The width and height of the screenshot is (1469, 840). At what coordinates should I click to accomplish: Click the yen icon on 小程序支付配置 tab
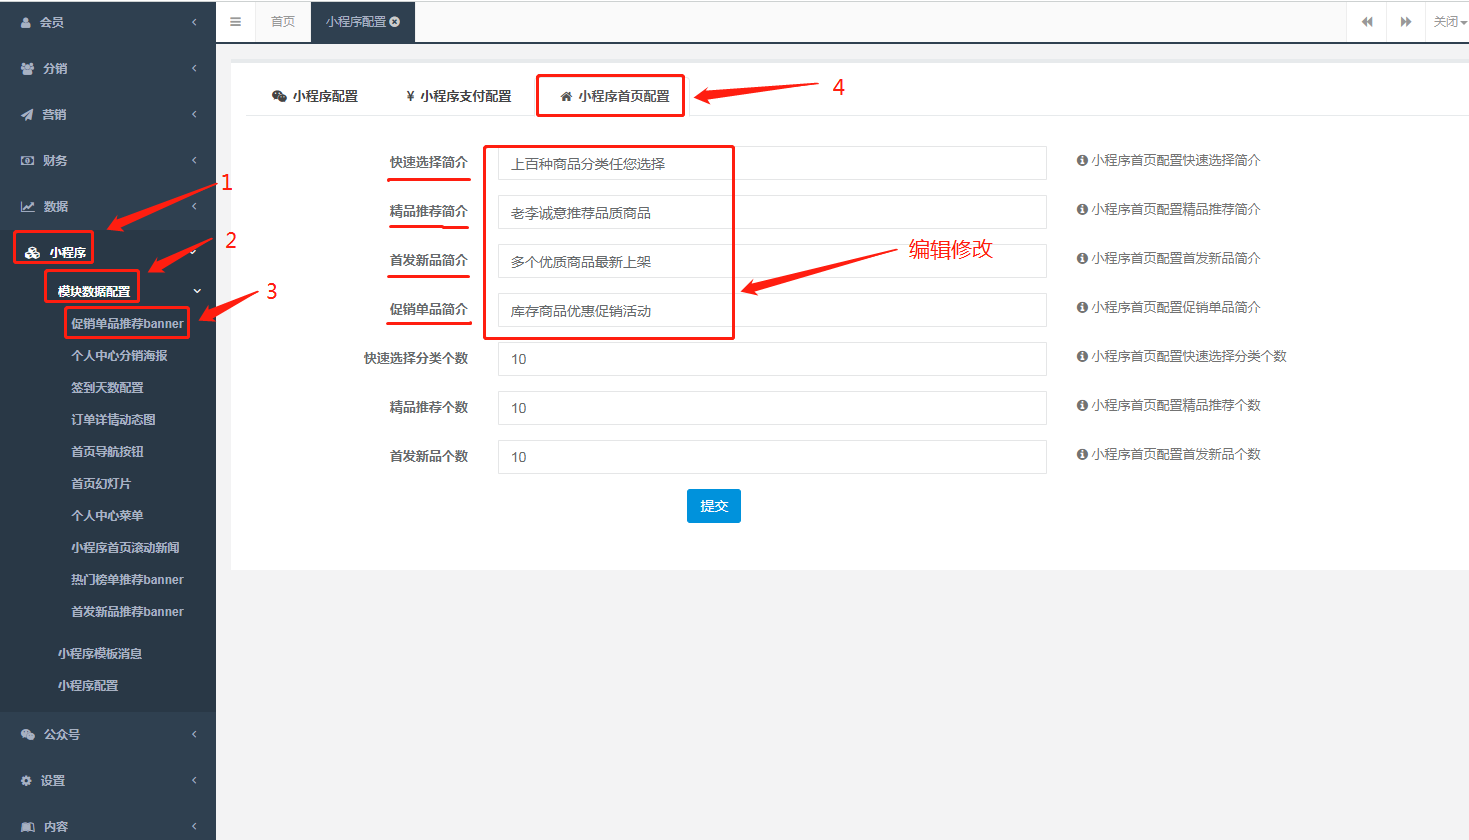click(410, 96)
